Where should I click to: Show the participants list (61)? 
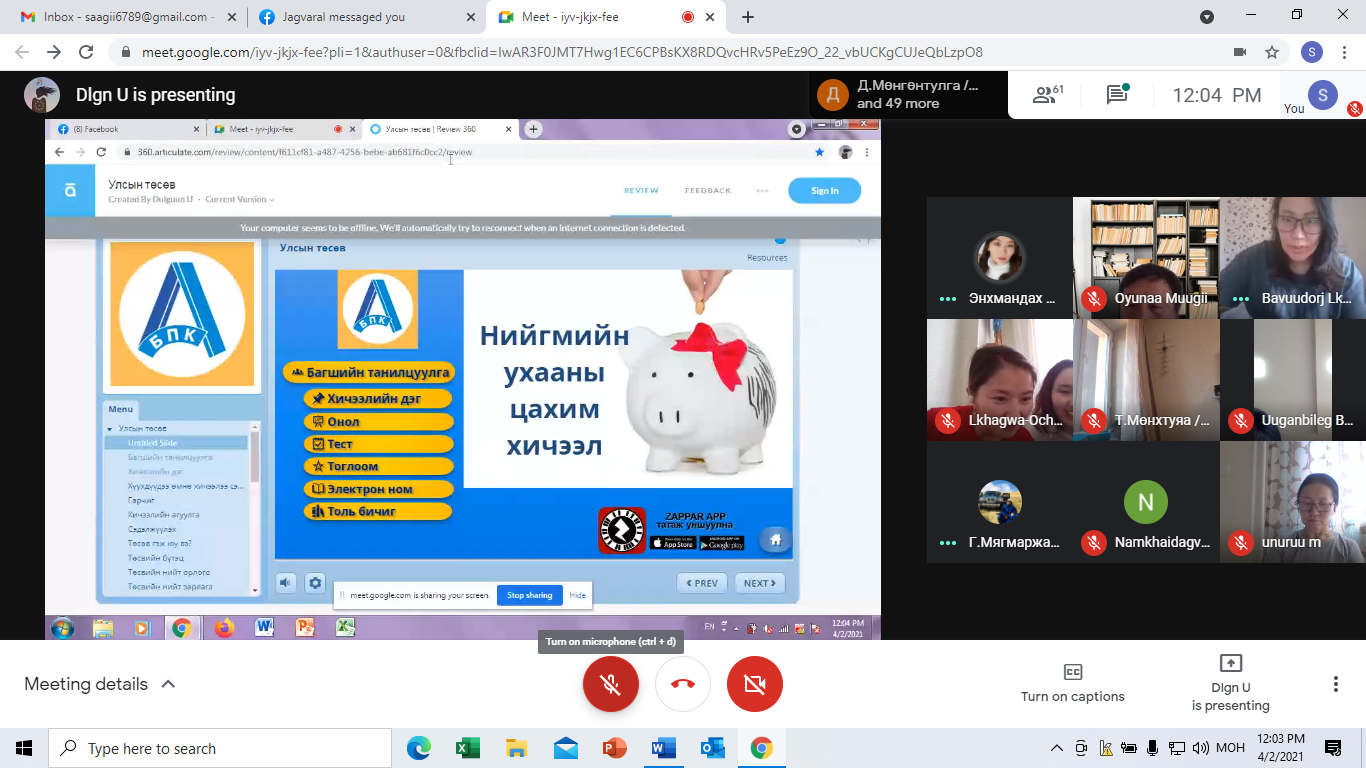point(1048,95)
